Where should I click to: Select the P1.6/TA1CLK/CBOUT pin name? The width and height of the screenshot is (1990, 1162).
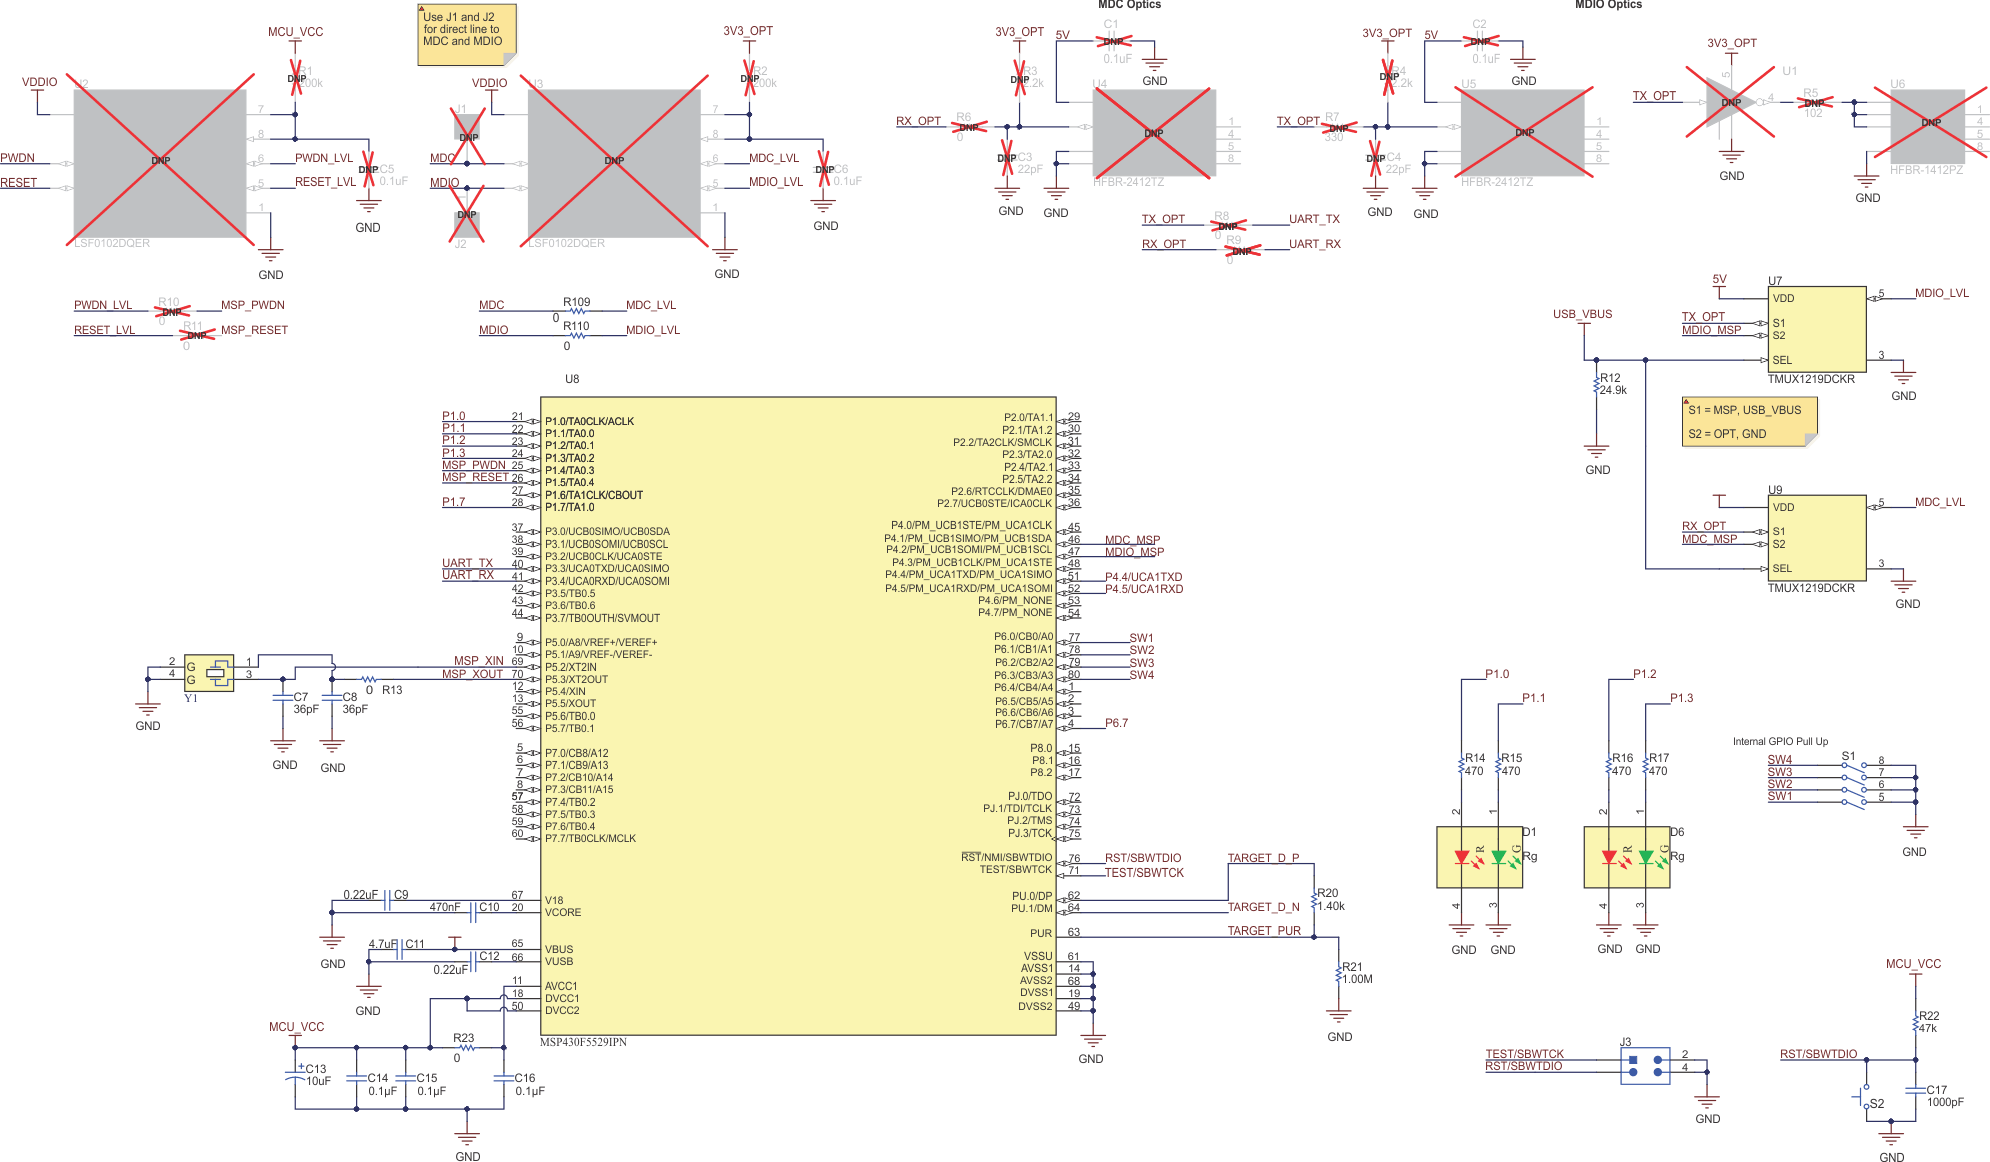pyautogui.click(x=594, y=495)
